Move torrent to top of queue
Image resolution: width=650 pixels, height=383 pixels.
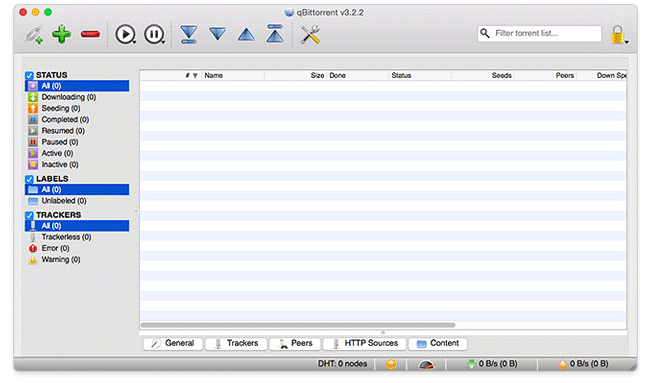click(275, 34)
